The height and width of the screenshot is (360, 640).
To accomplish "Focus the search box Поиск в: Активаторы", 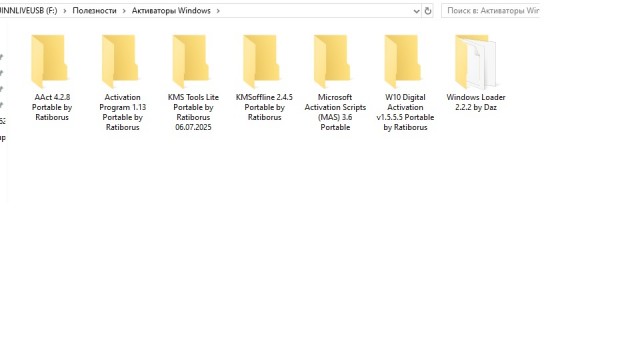I will coord(490,11).
